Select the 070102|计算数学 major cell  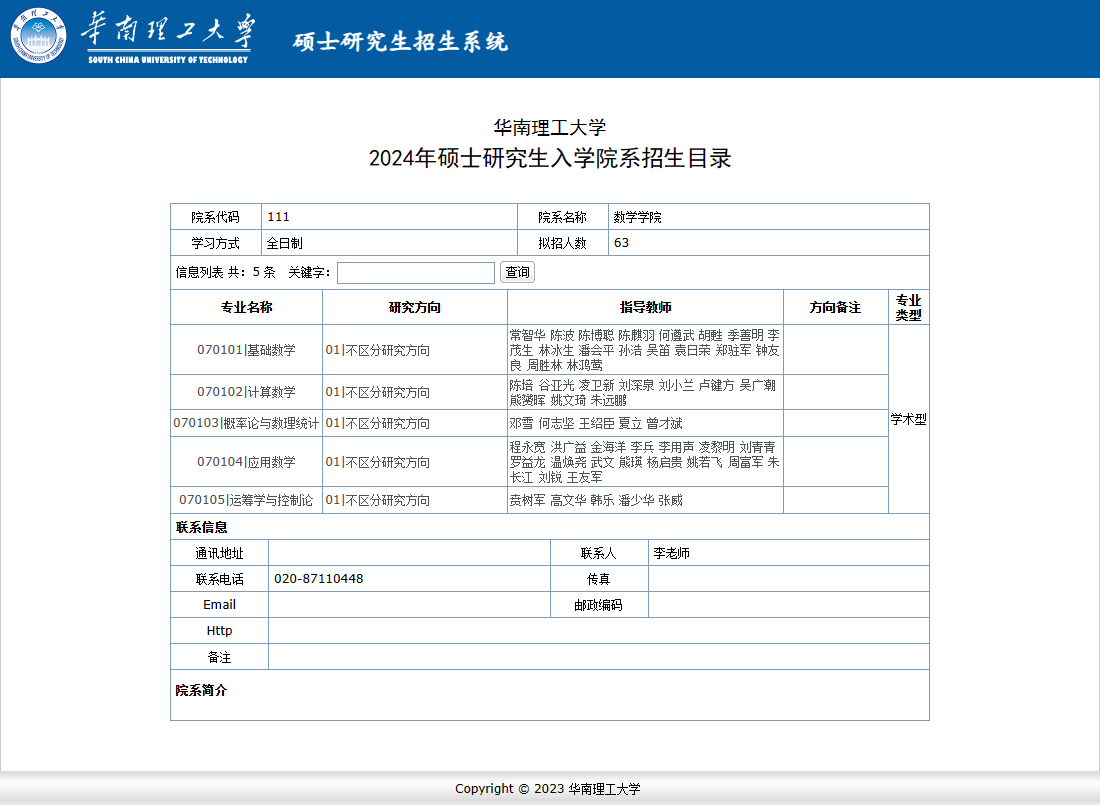246,392
